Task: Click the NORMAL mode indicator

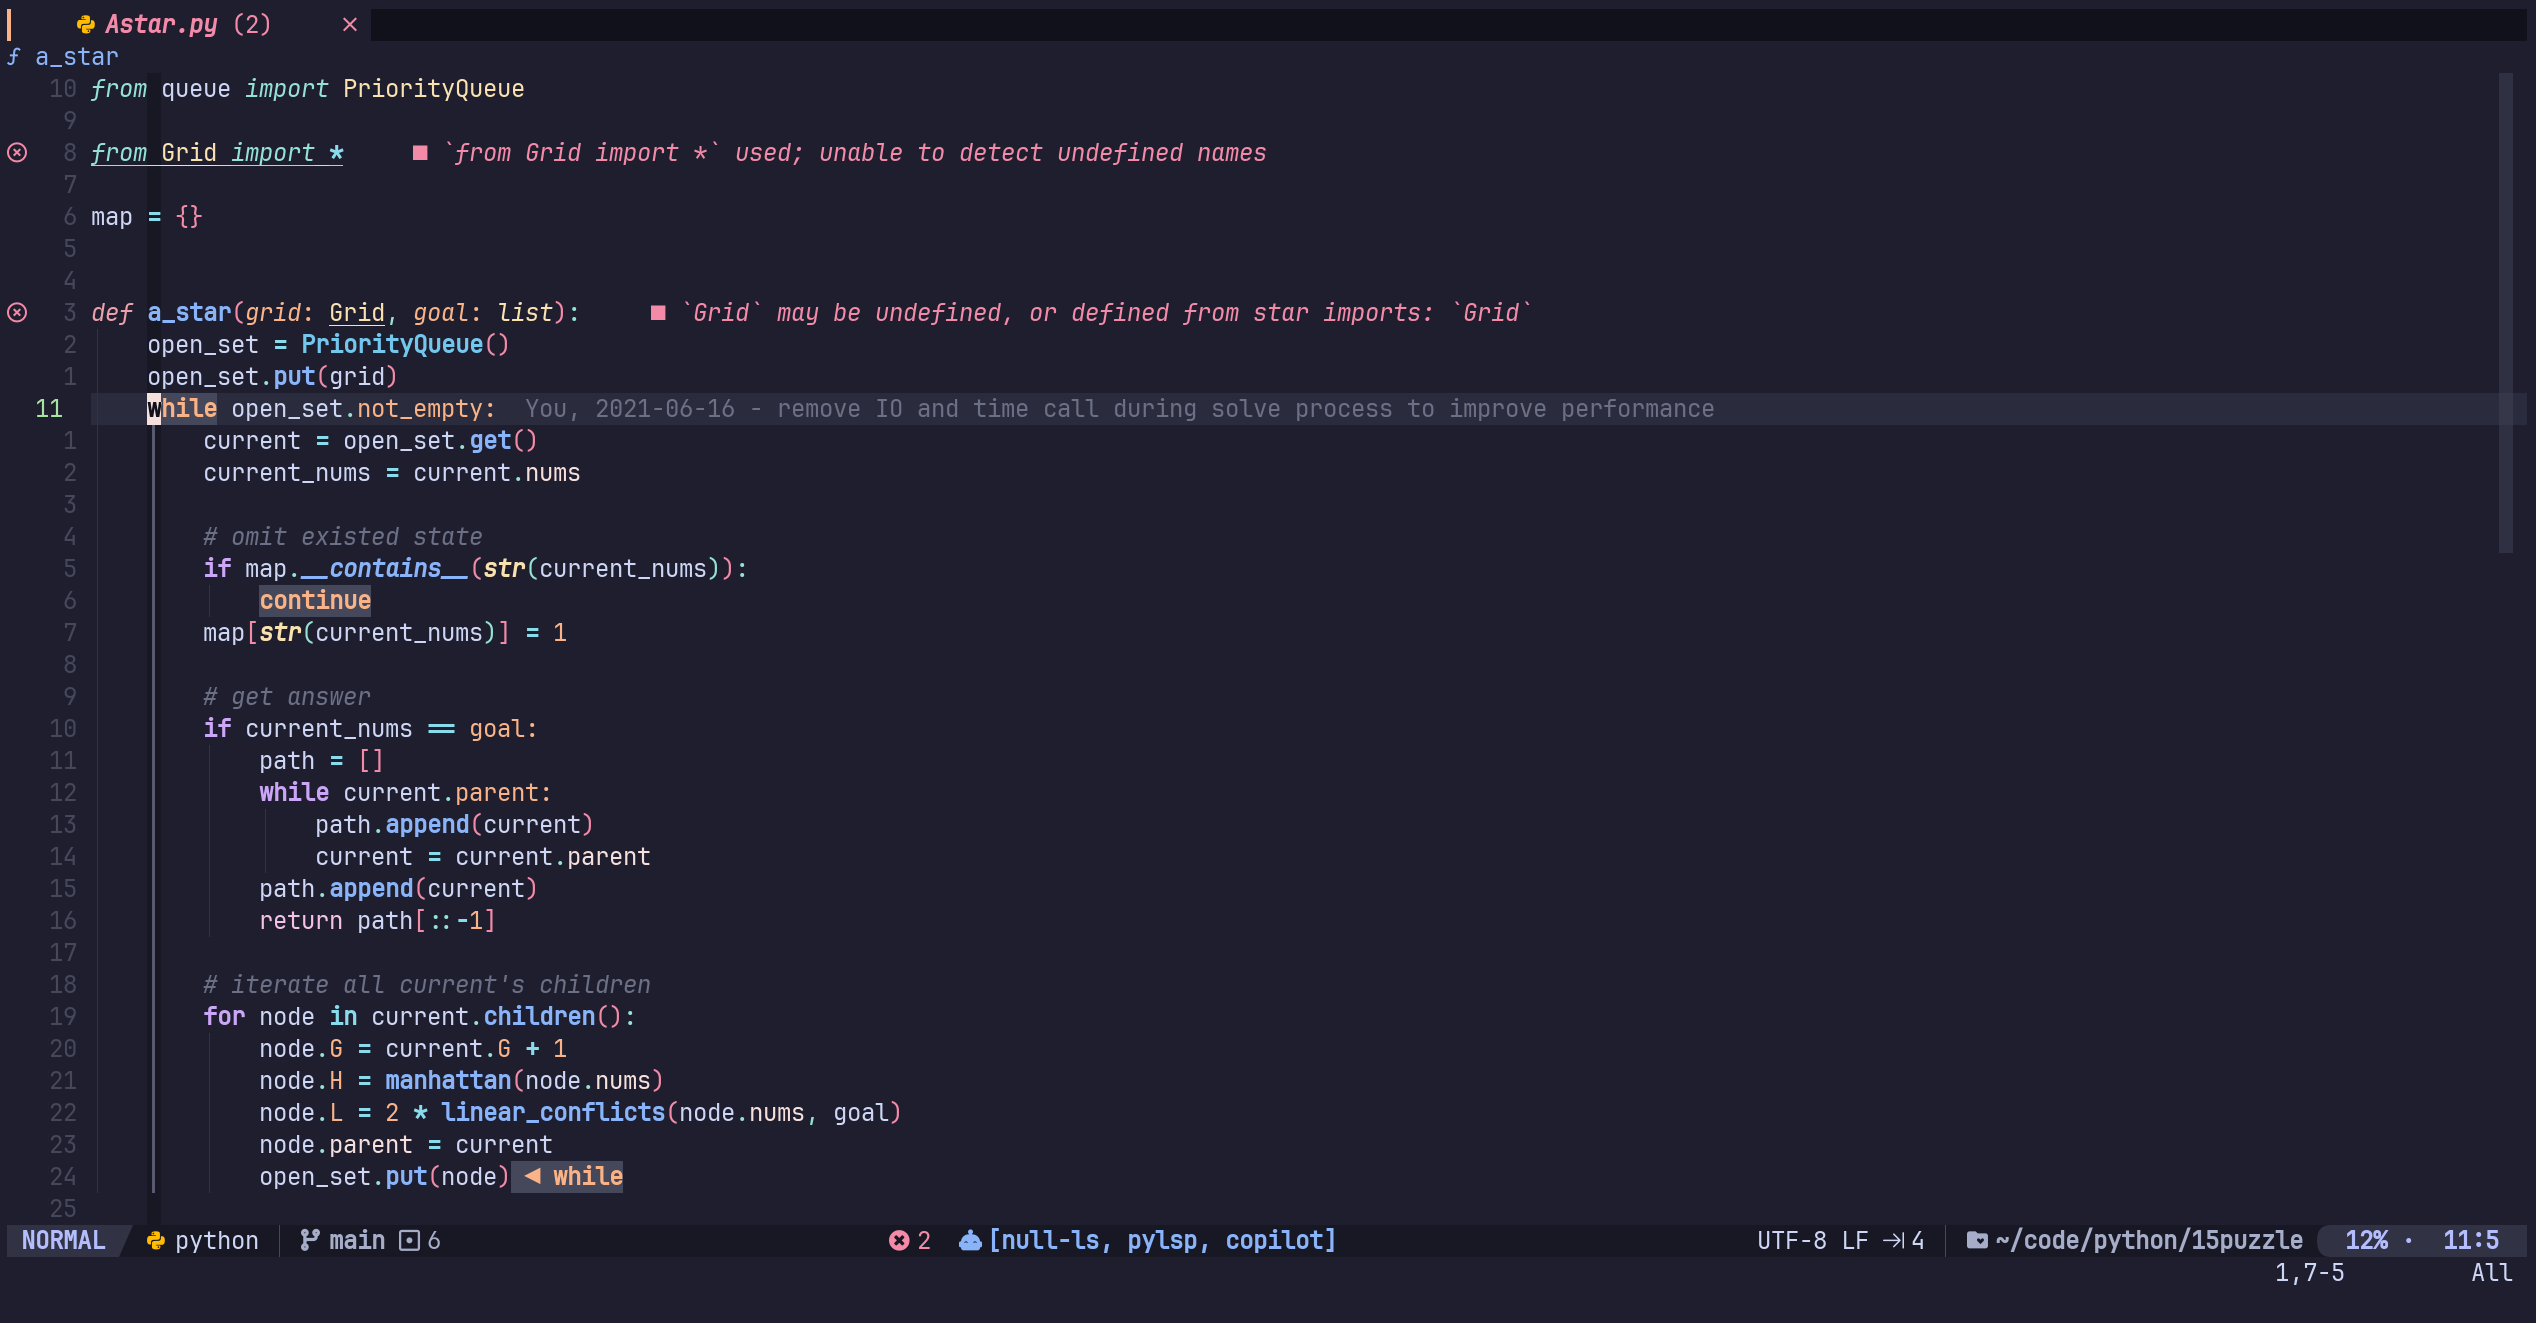Action: tap(63, 1241)
